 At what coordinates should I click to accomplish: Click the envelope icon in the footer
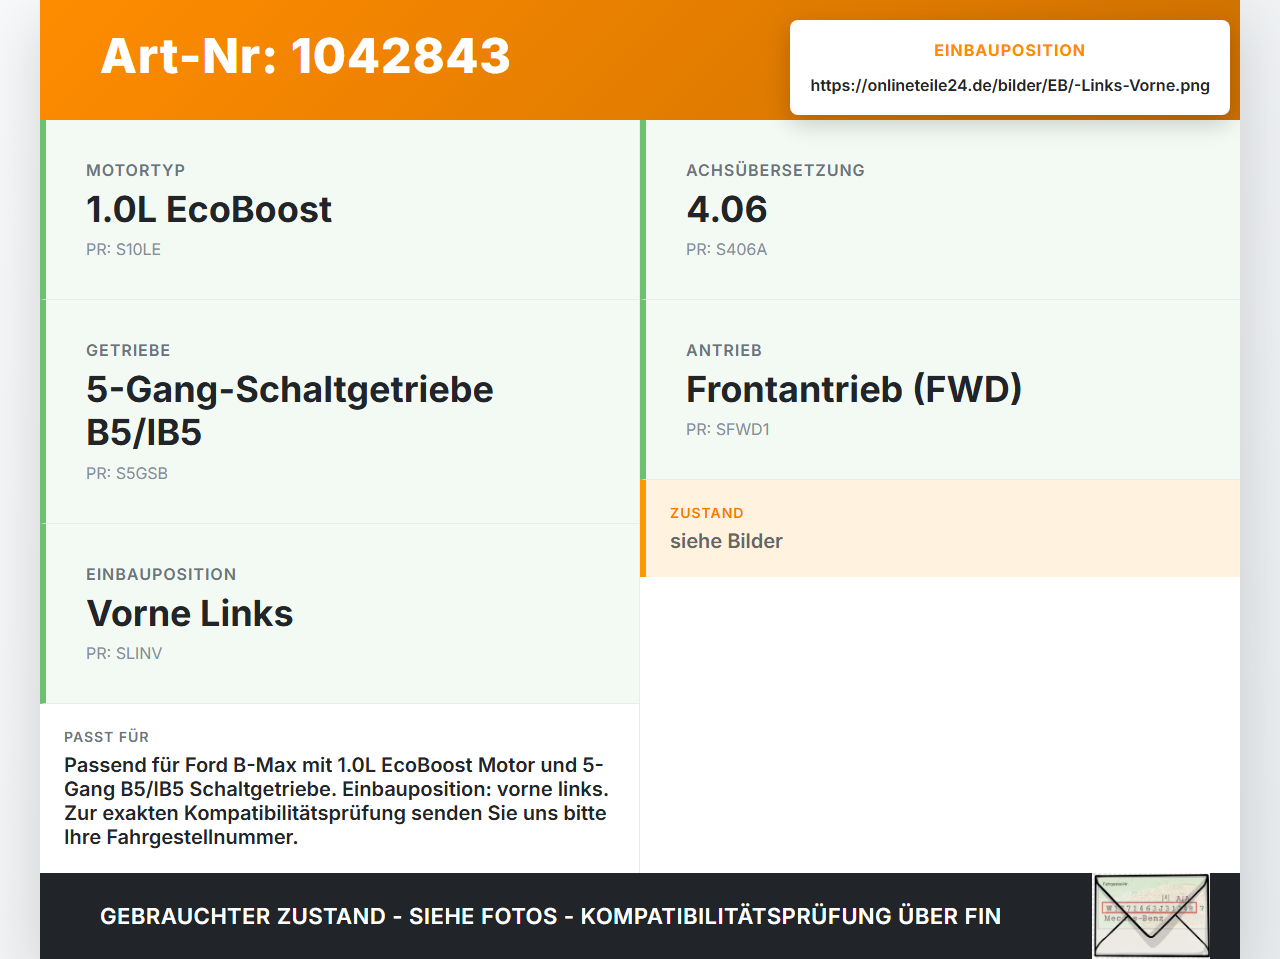(1151, 916)
